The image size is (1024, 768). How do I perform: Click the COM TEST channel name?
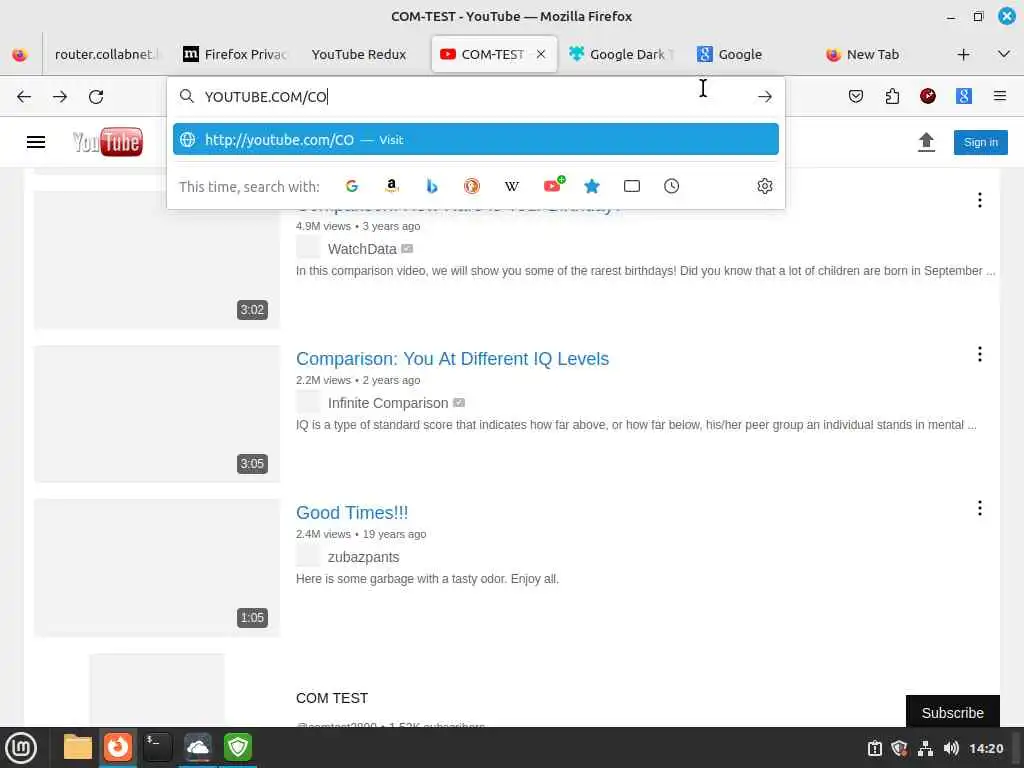[x=332, y=698]
